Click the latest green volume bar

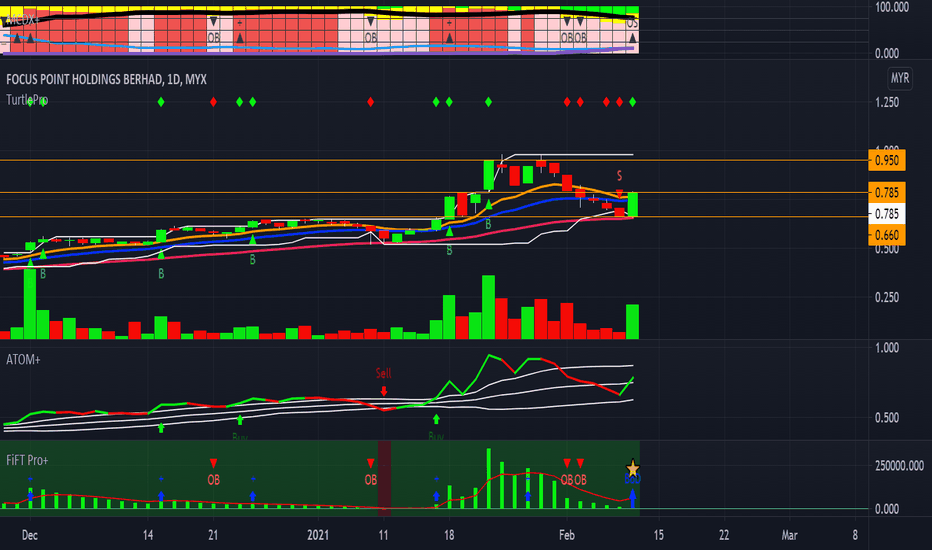[632, 322]
